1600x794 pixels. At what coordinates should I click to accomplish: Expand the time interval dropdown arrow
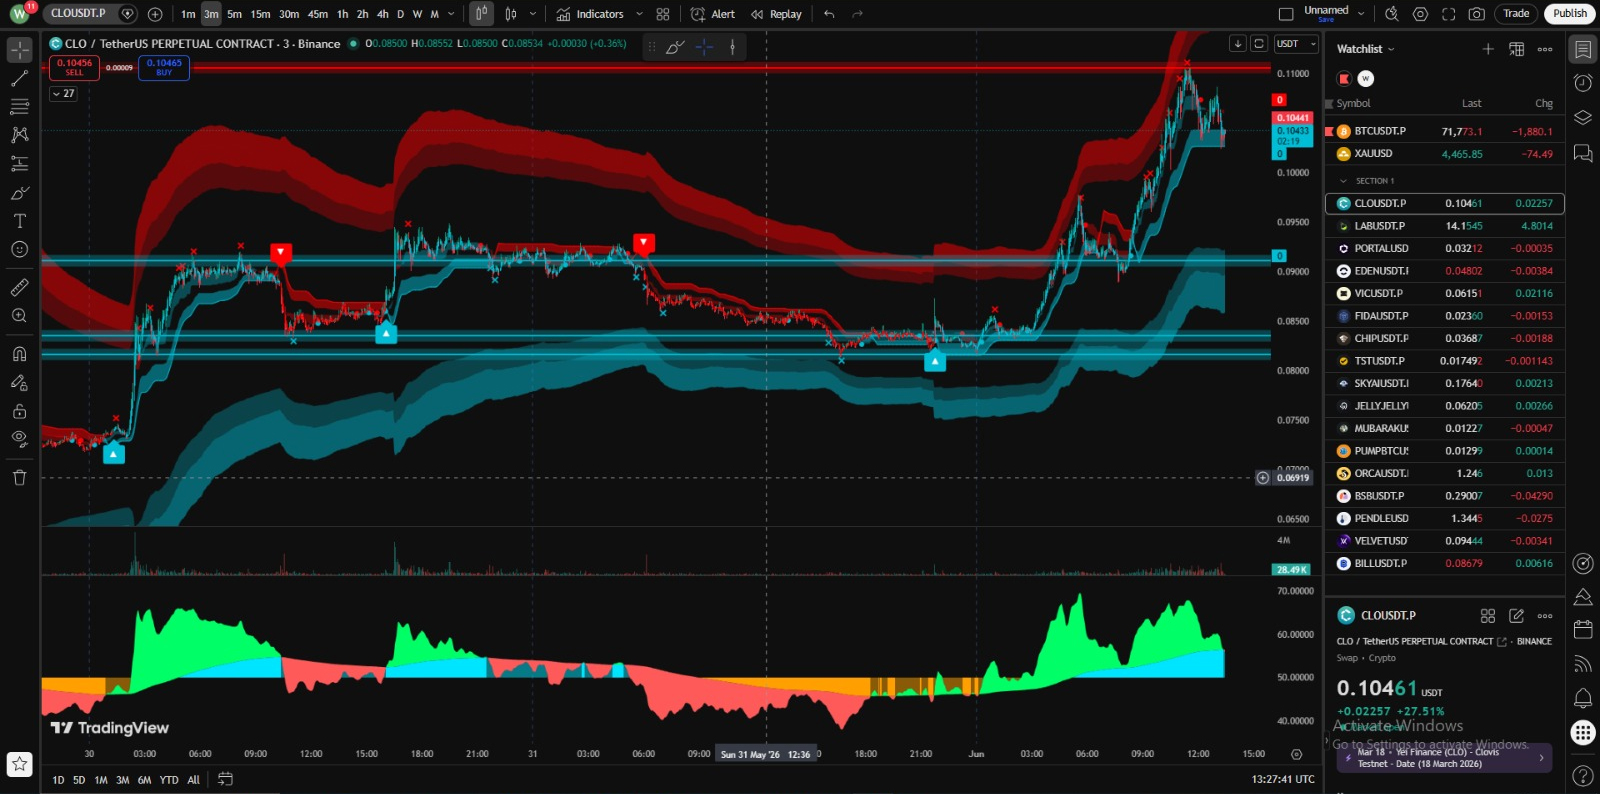coord(452,14)
